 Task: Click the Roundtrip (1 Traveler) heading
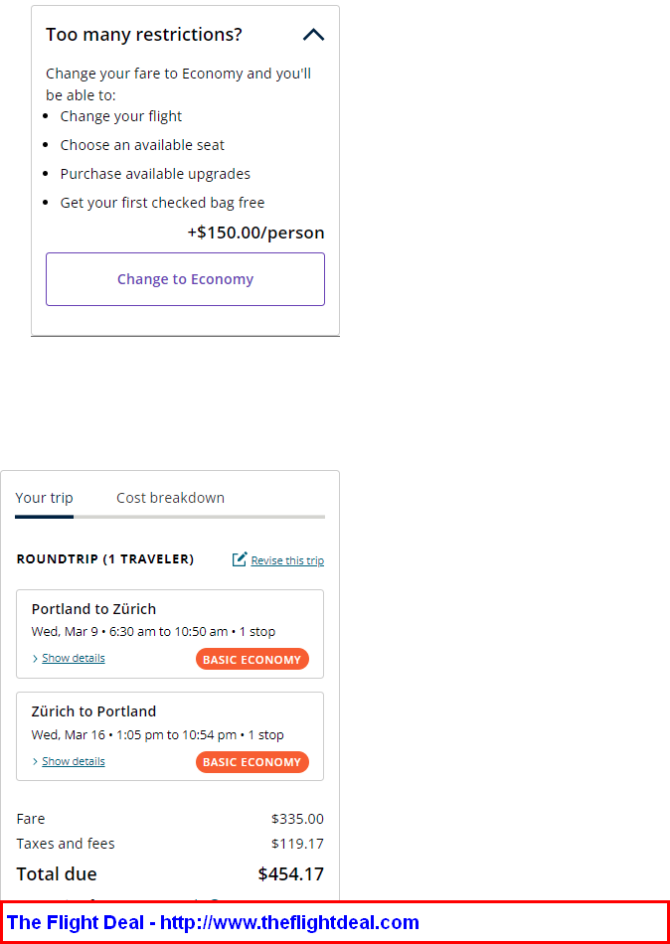point(105,559)
